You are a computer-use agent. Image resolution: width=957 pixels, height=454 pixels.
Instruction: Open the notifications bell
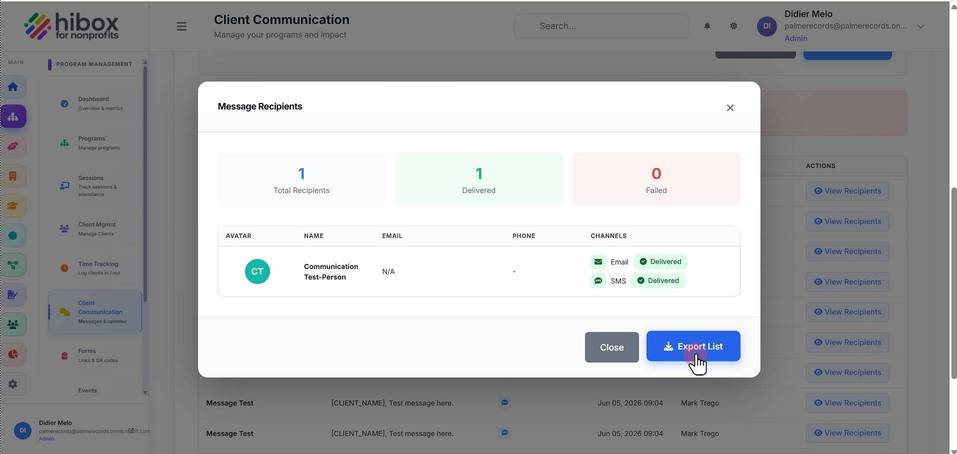point(707,26)
